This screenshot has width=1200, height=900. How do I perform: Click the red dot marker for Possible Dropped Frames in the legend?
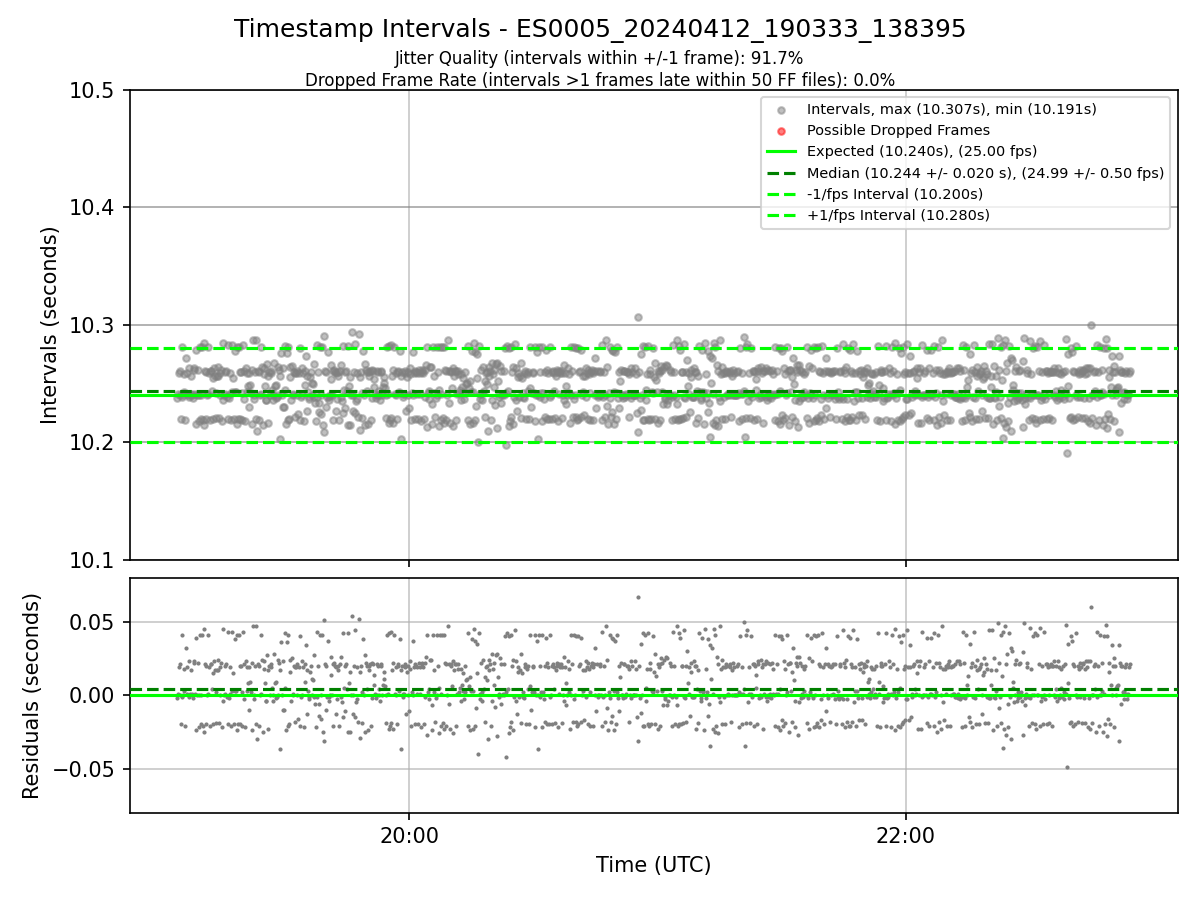pyautogui.click(x=782, y=131)
